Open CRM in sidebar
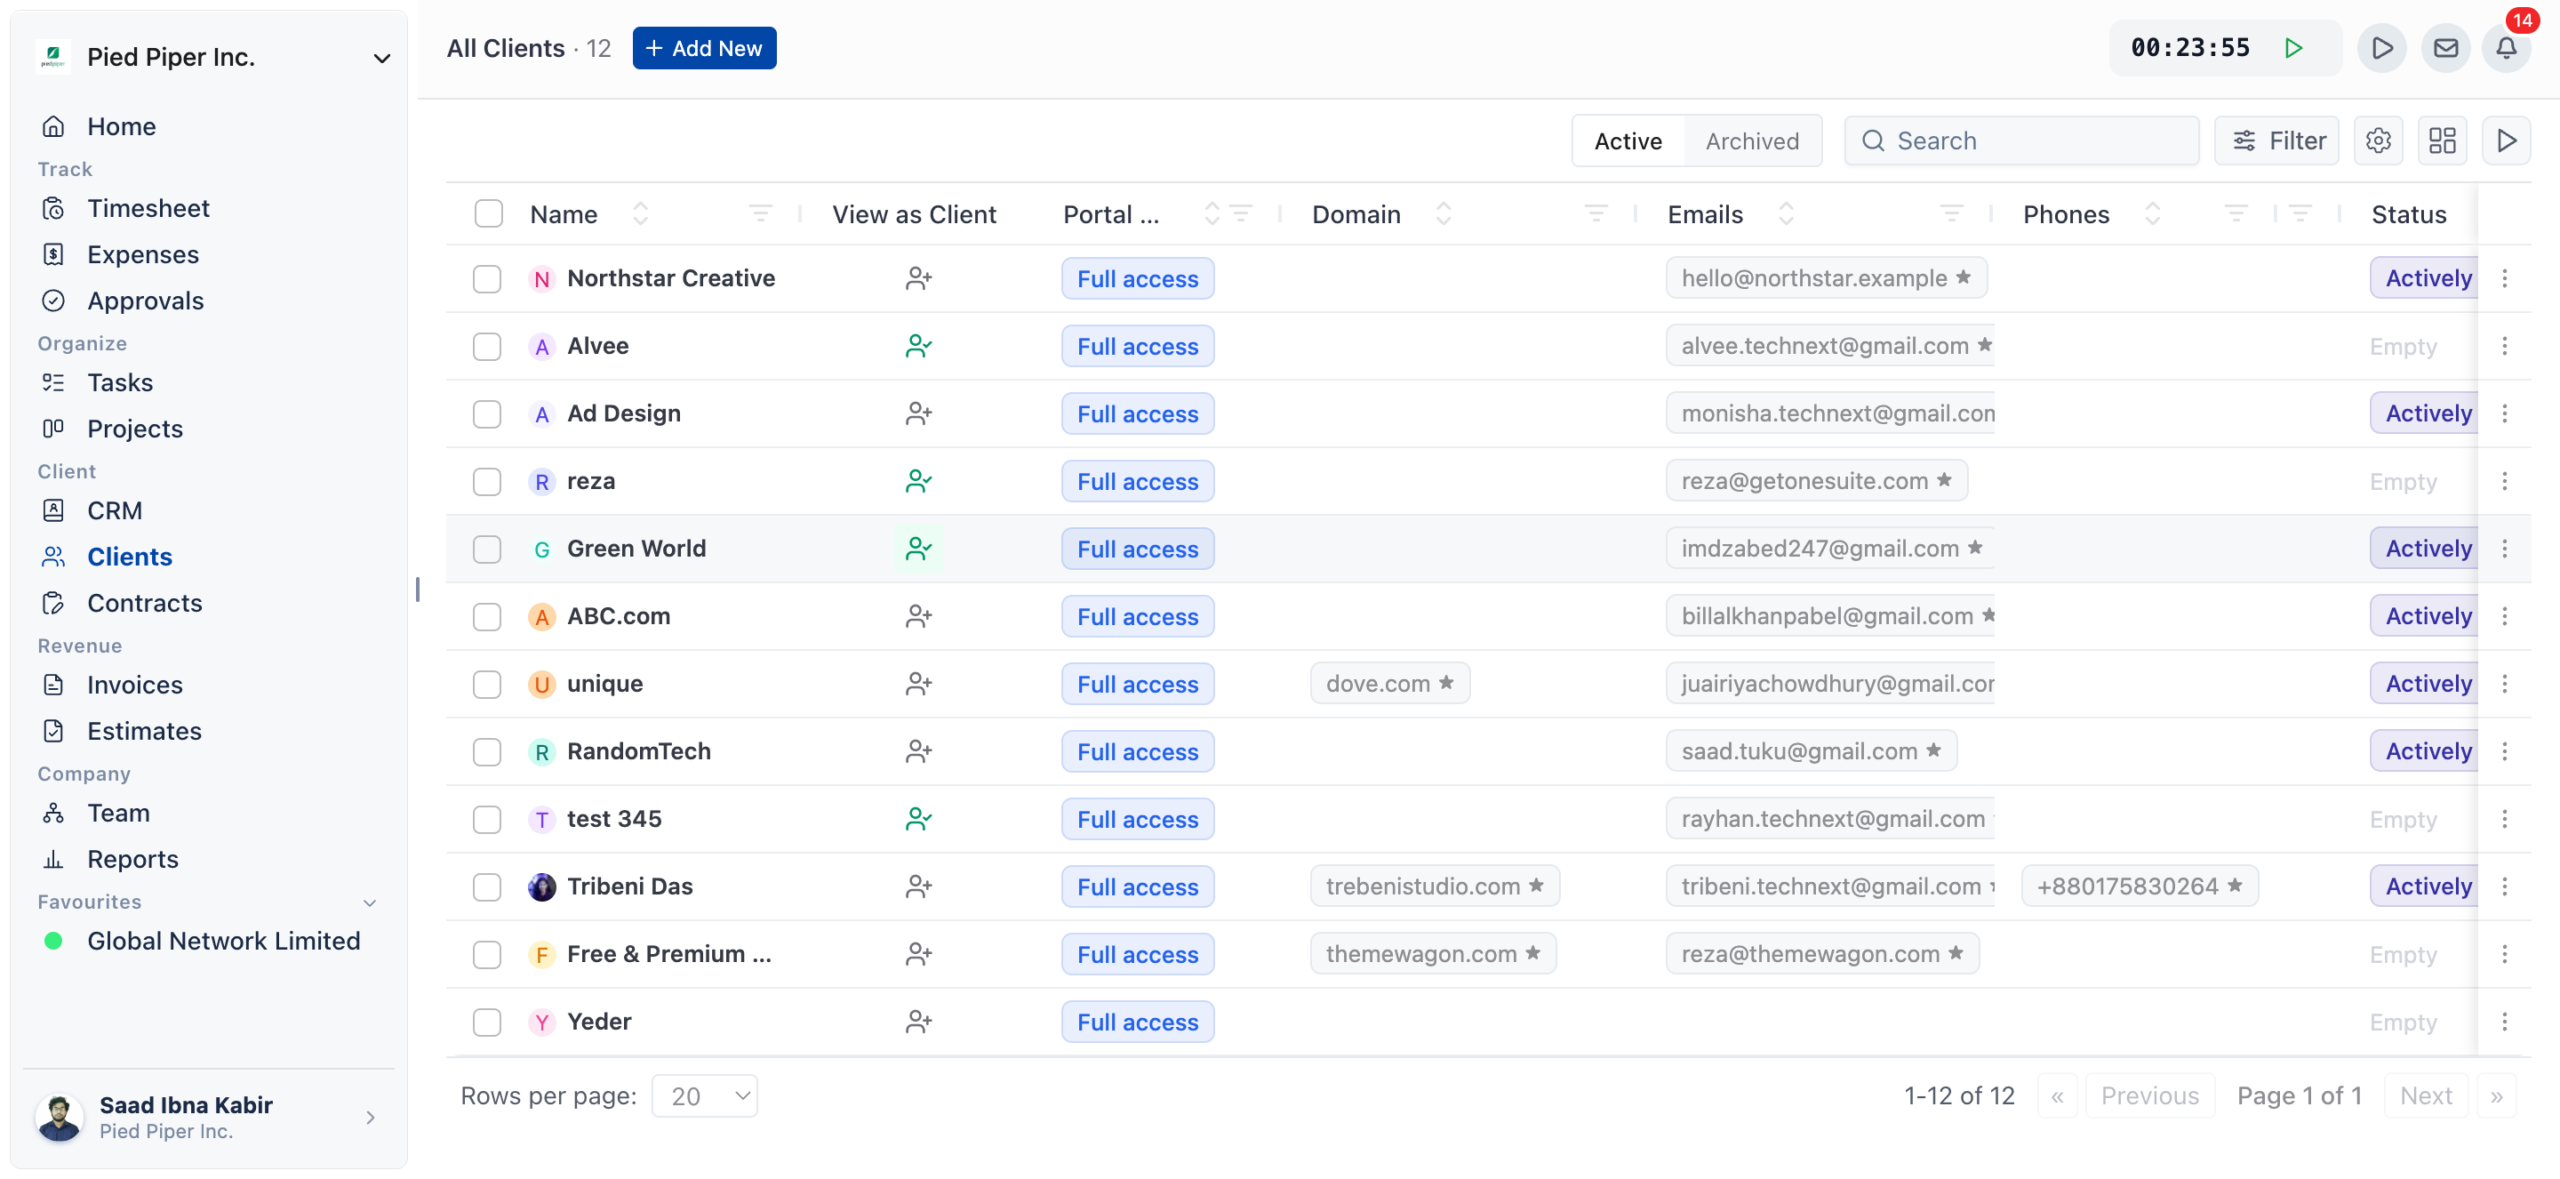Viewport: 2560px width, 1179px height. [114, 510]
